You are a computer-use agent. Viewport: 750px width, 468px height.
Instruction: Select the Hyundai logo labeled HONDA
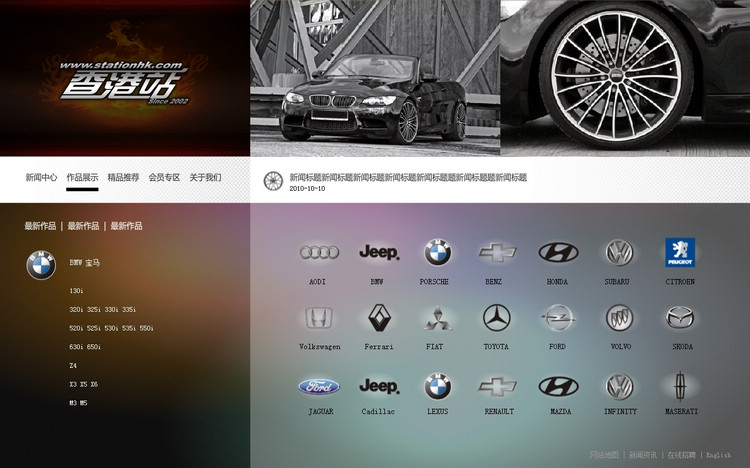point(558,252)
